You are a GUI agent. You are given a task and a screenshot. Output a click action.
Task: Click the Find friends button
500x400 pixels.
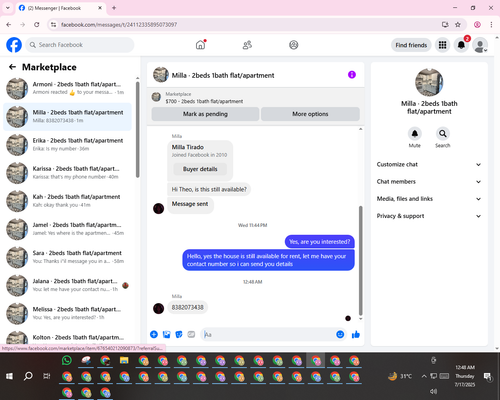point(411,45)
